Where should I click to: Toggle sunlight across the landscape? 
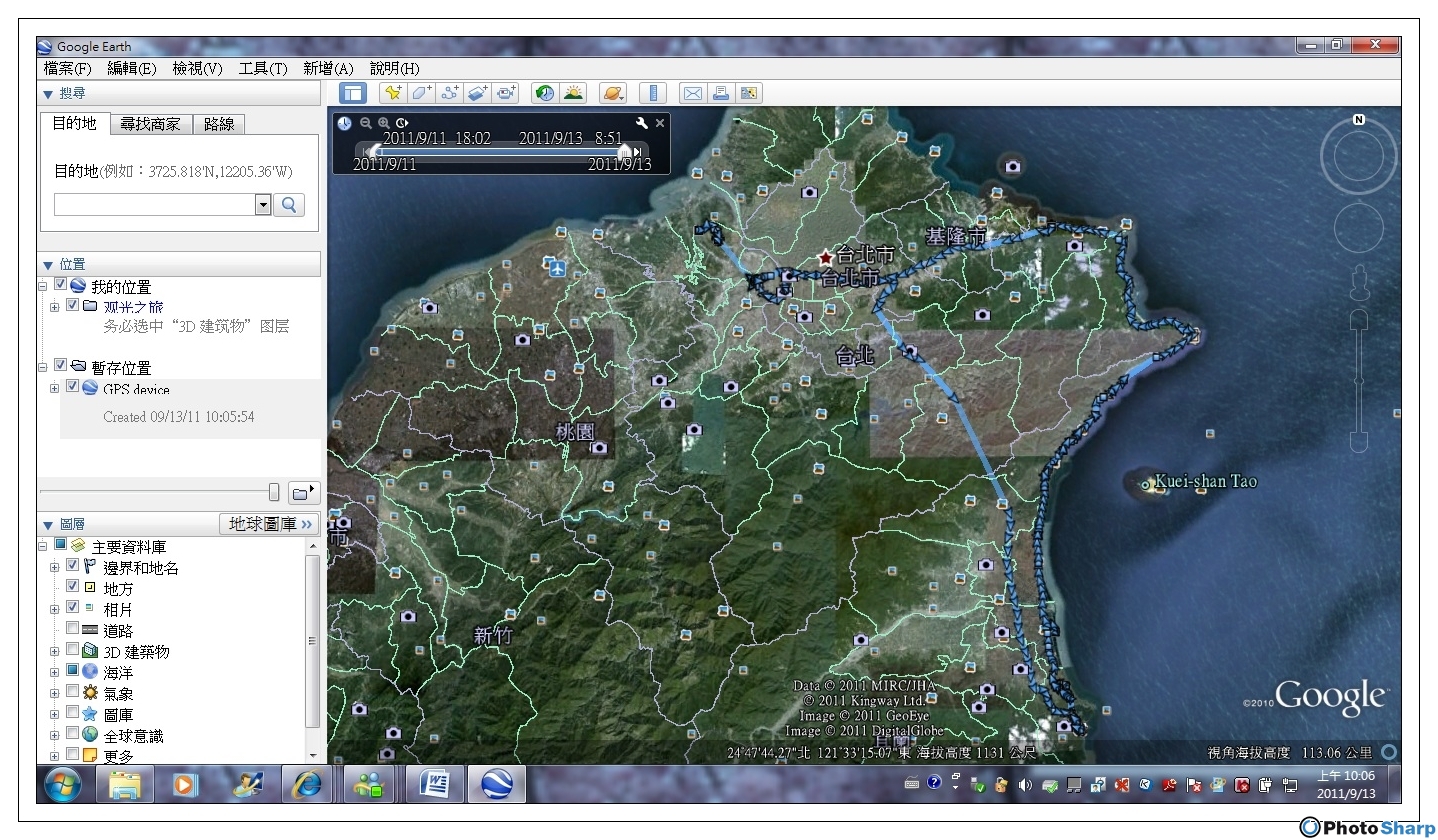coord(573,93)
